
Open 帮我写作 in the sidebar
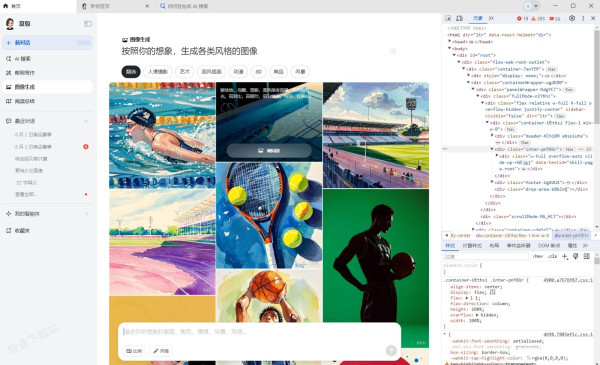[x=47, y=73]
